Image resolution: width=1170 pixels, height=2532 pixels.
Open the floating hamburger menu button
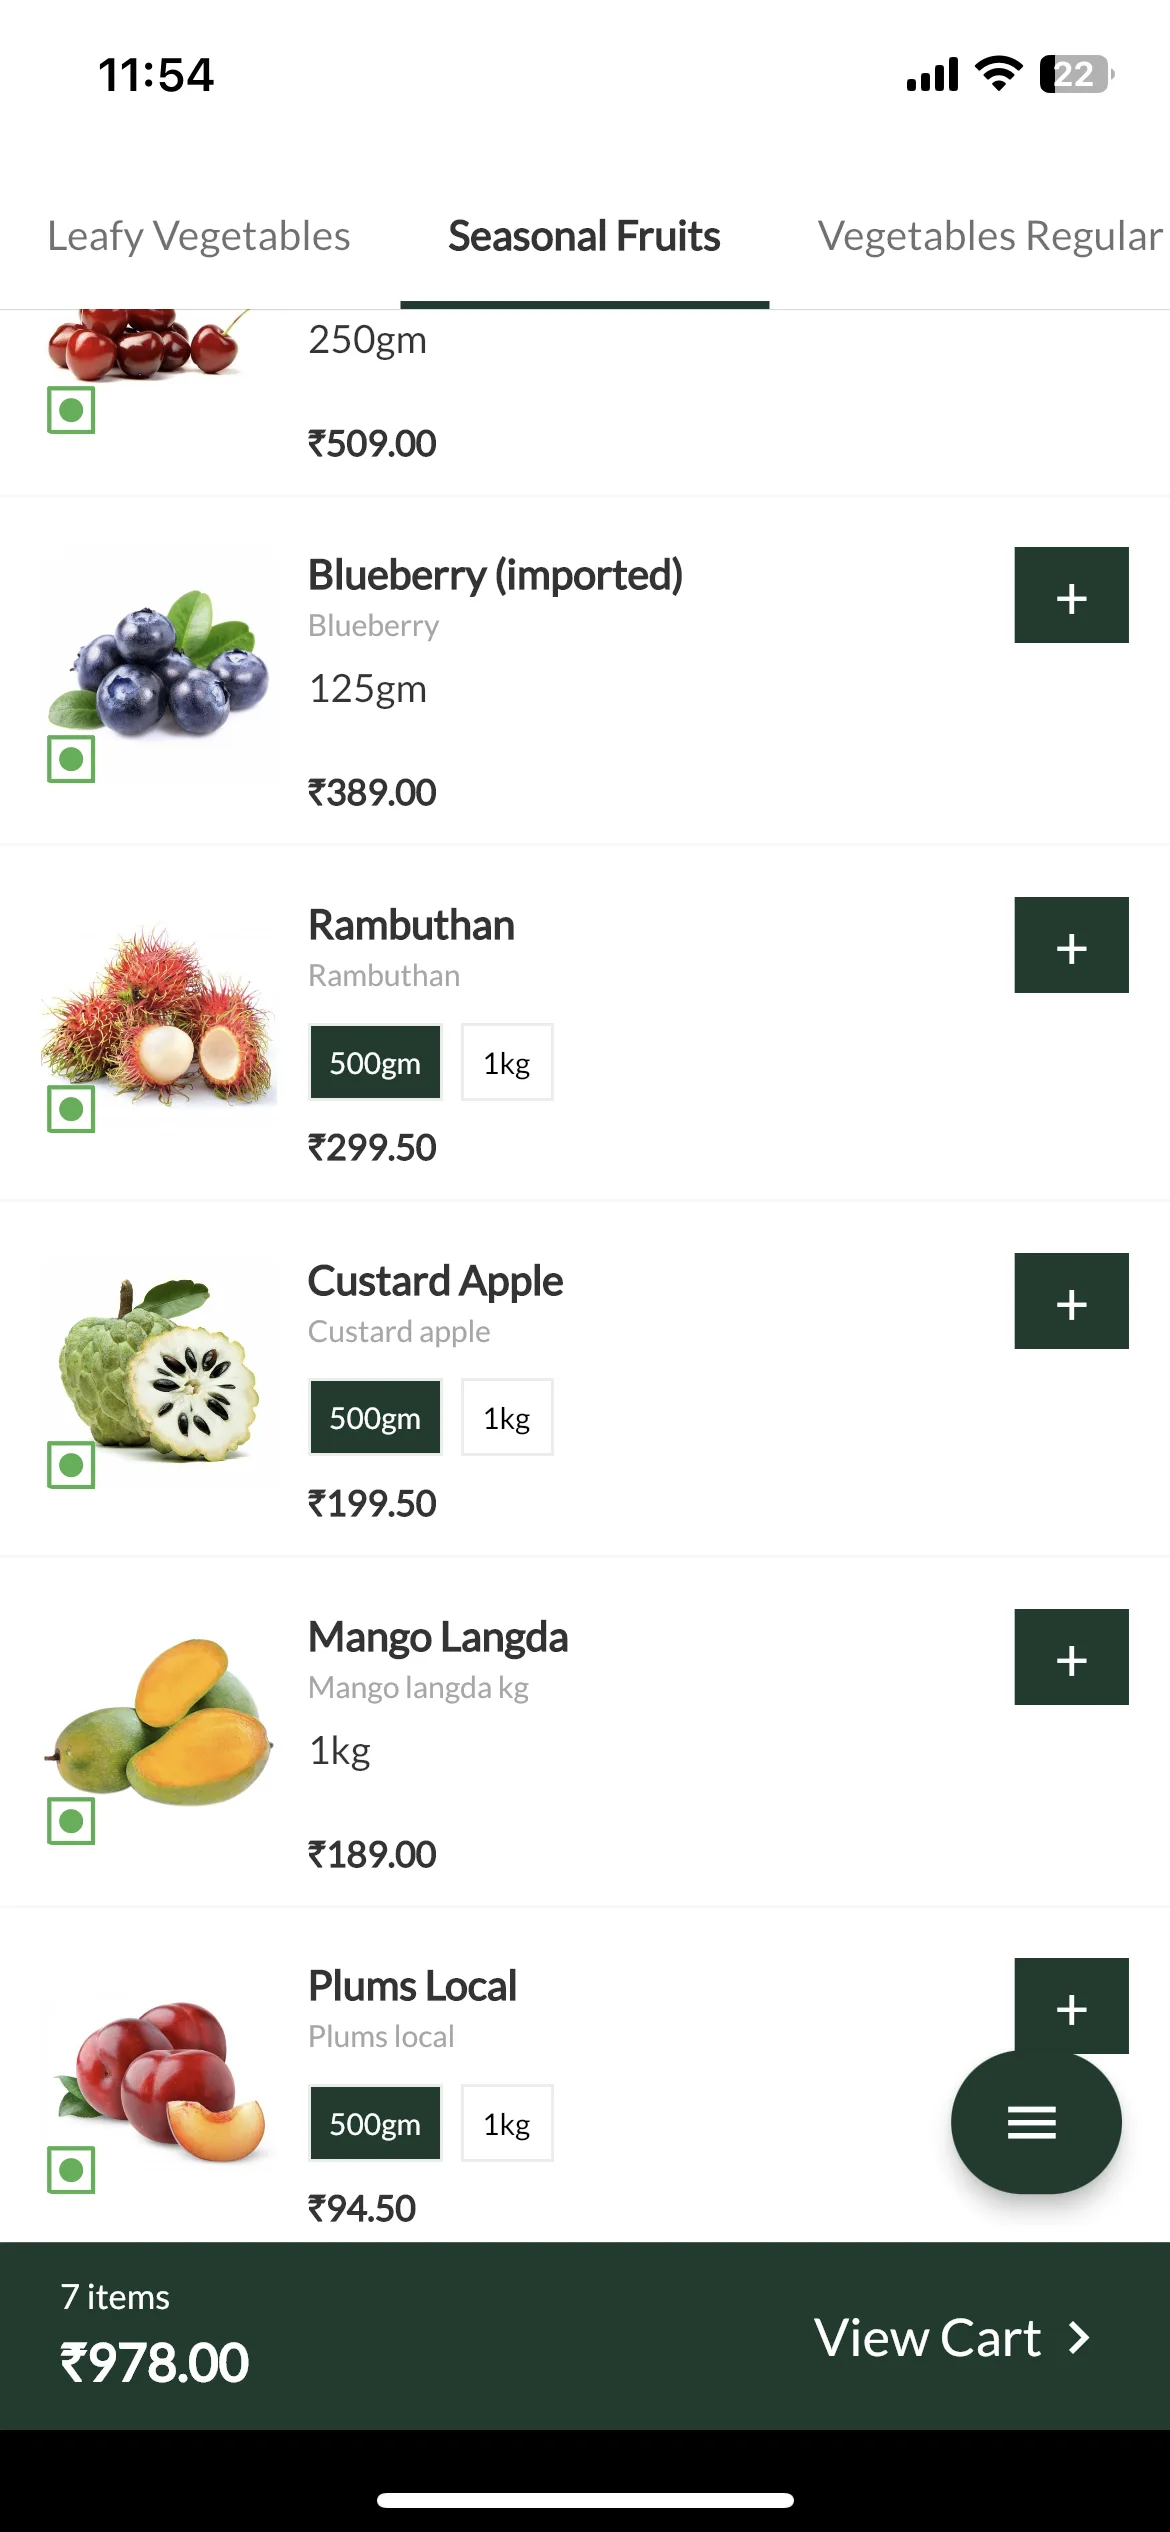pos(1035,2122)
